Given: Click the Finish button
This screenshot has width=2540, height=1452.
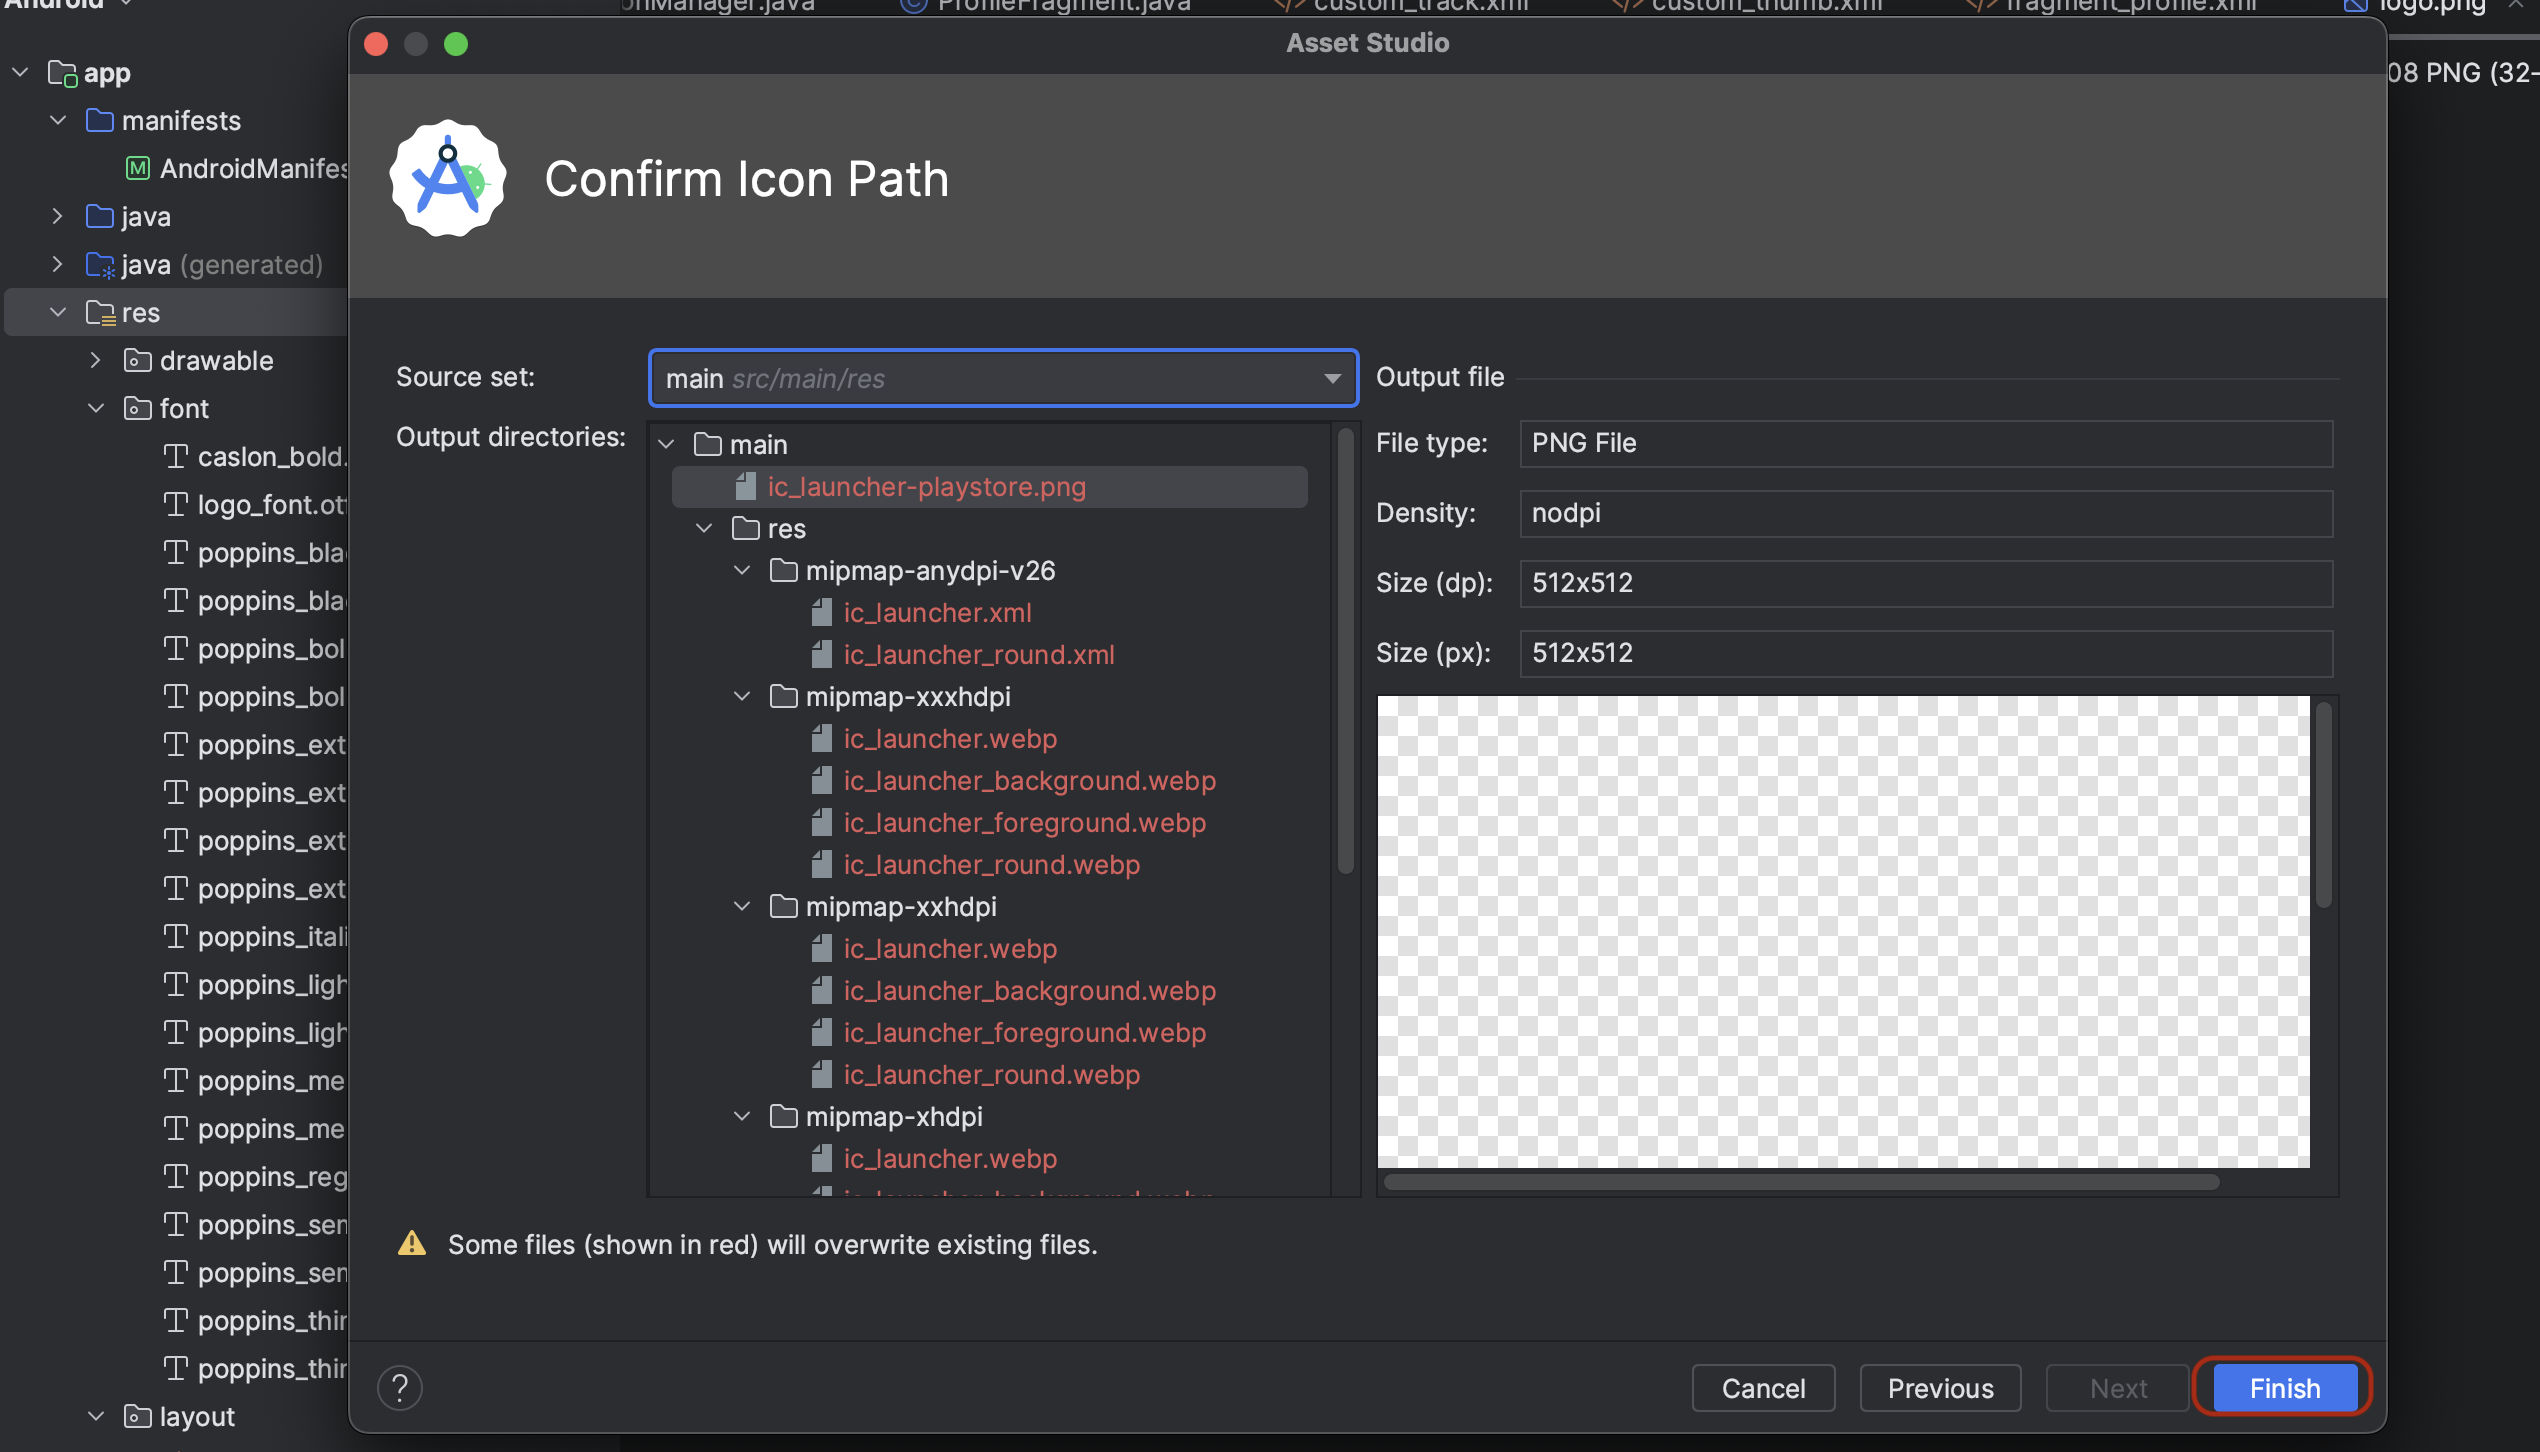Looking at the screenshot, I should 2282,1389.
